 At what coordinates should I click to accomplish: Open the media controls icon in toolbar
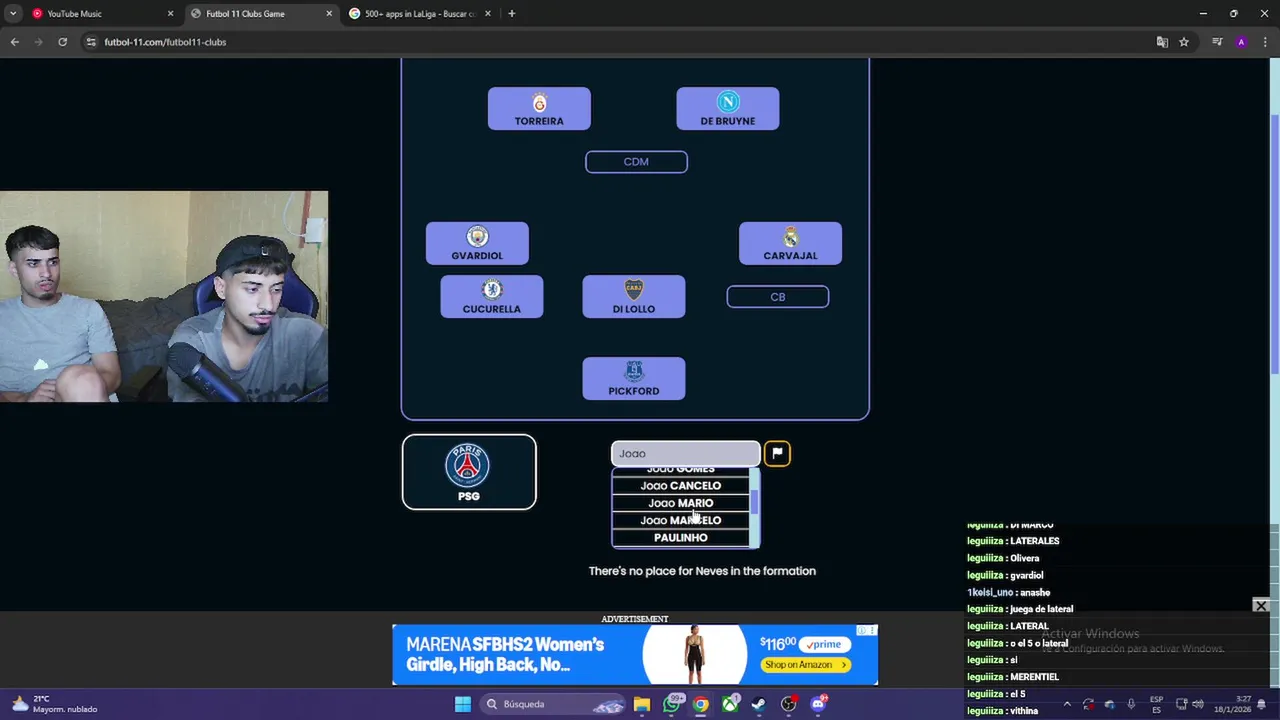(x=1217, y=42)
